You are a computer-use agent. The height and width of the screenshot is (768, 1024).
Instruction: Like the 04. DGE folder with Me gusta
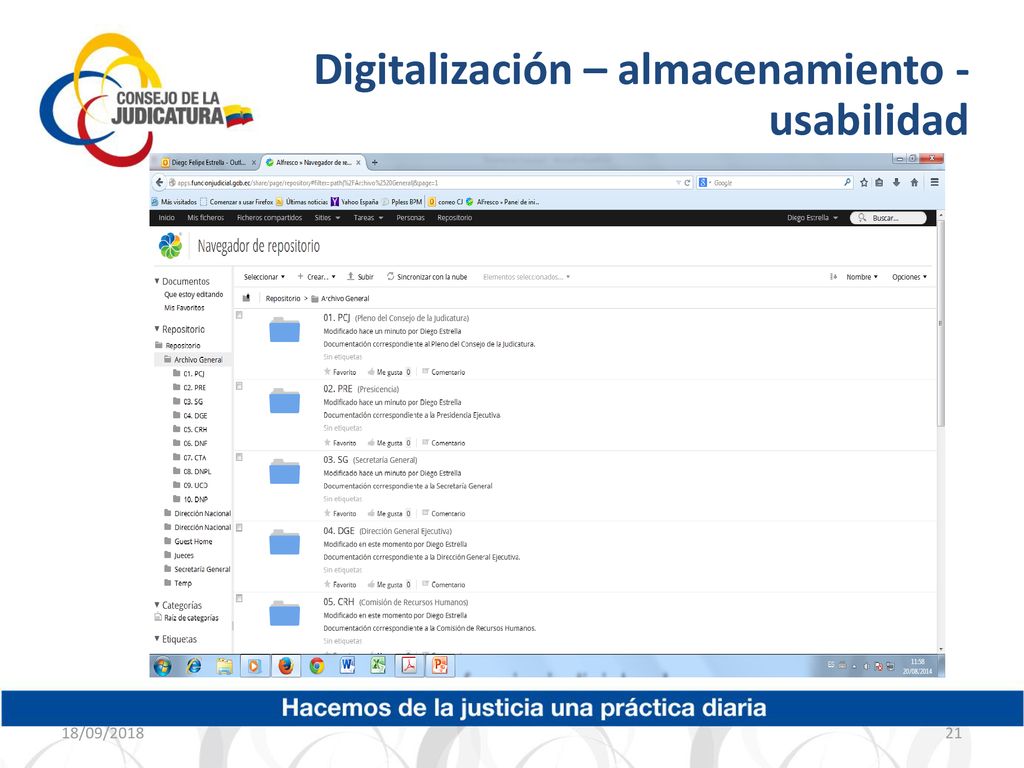click(x=385, y=585)
